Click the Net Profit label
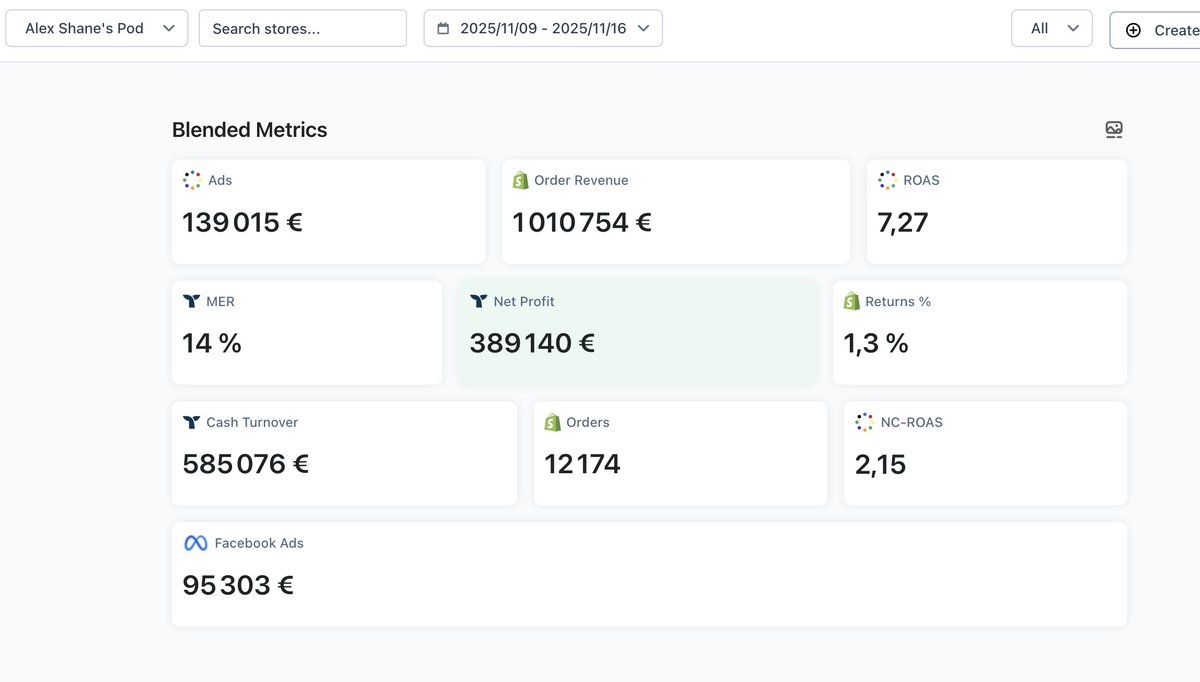This screenshot has height=682, width=1200. coord(524,301)
